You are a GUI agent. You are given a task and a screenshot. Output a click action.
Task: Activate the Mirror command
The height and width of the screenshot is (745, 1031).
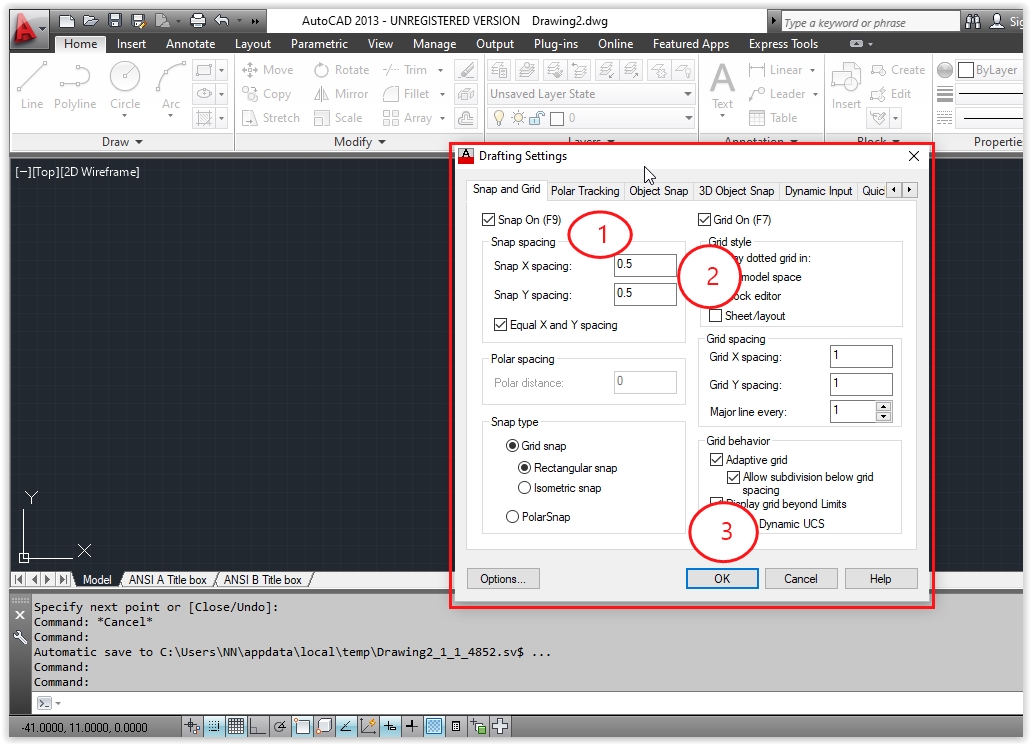click(341, 94)
